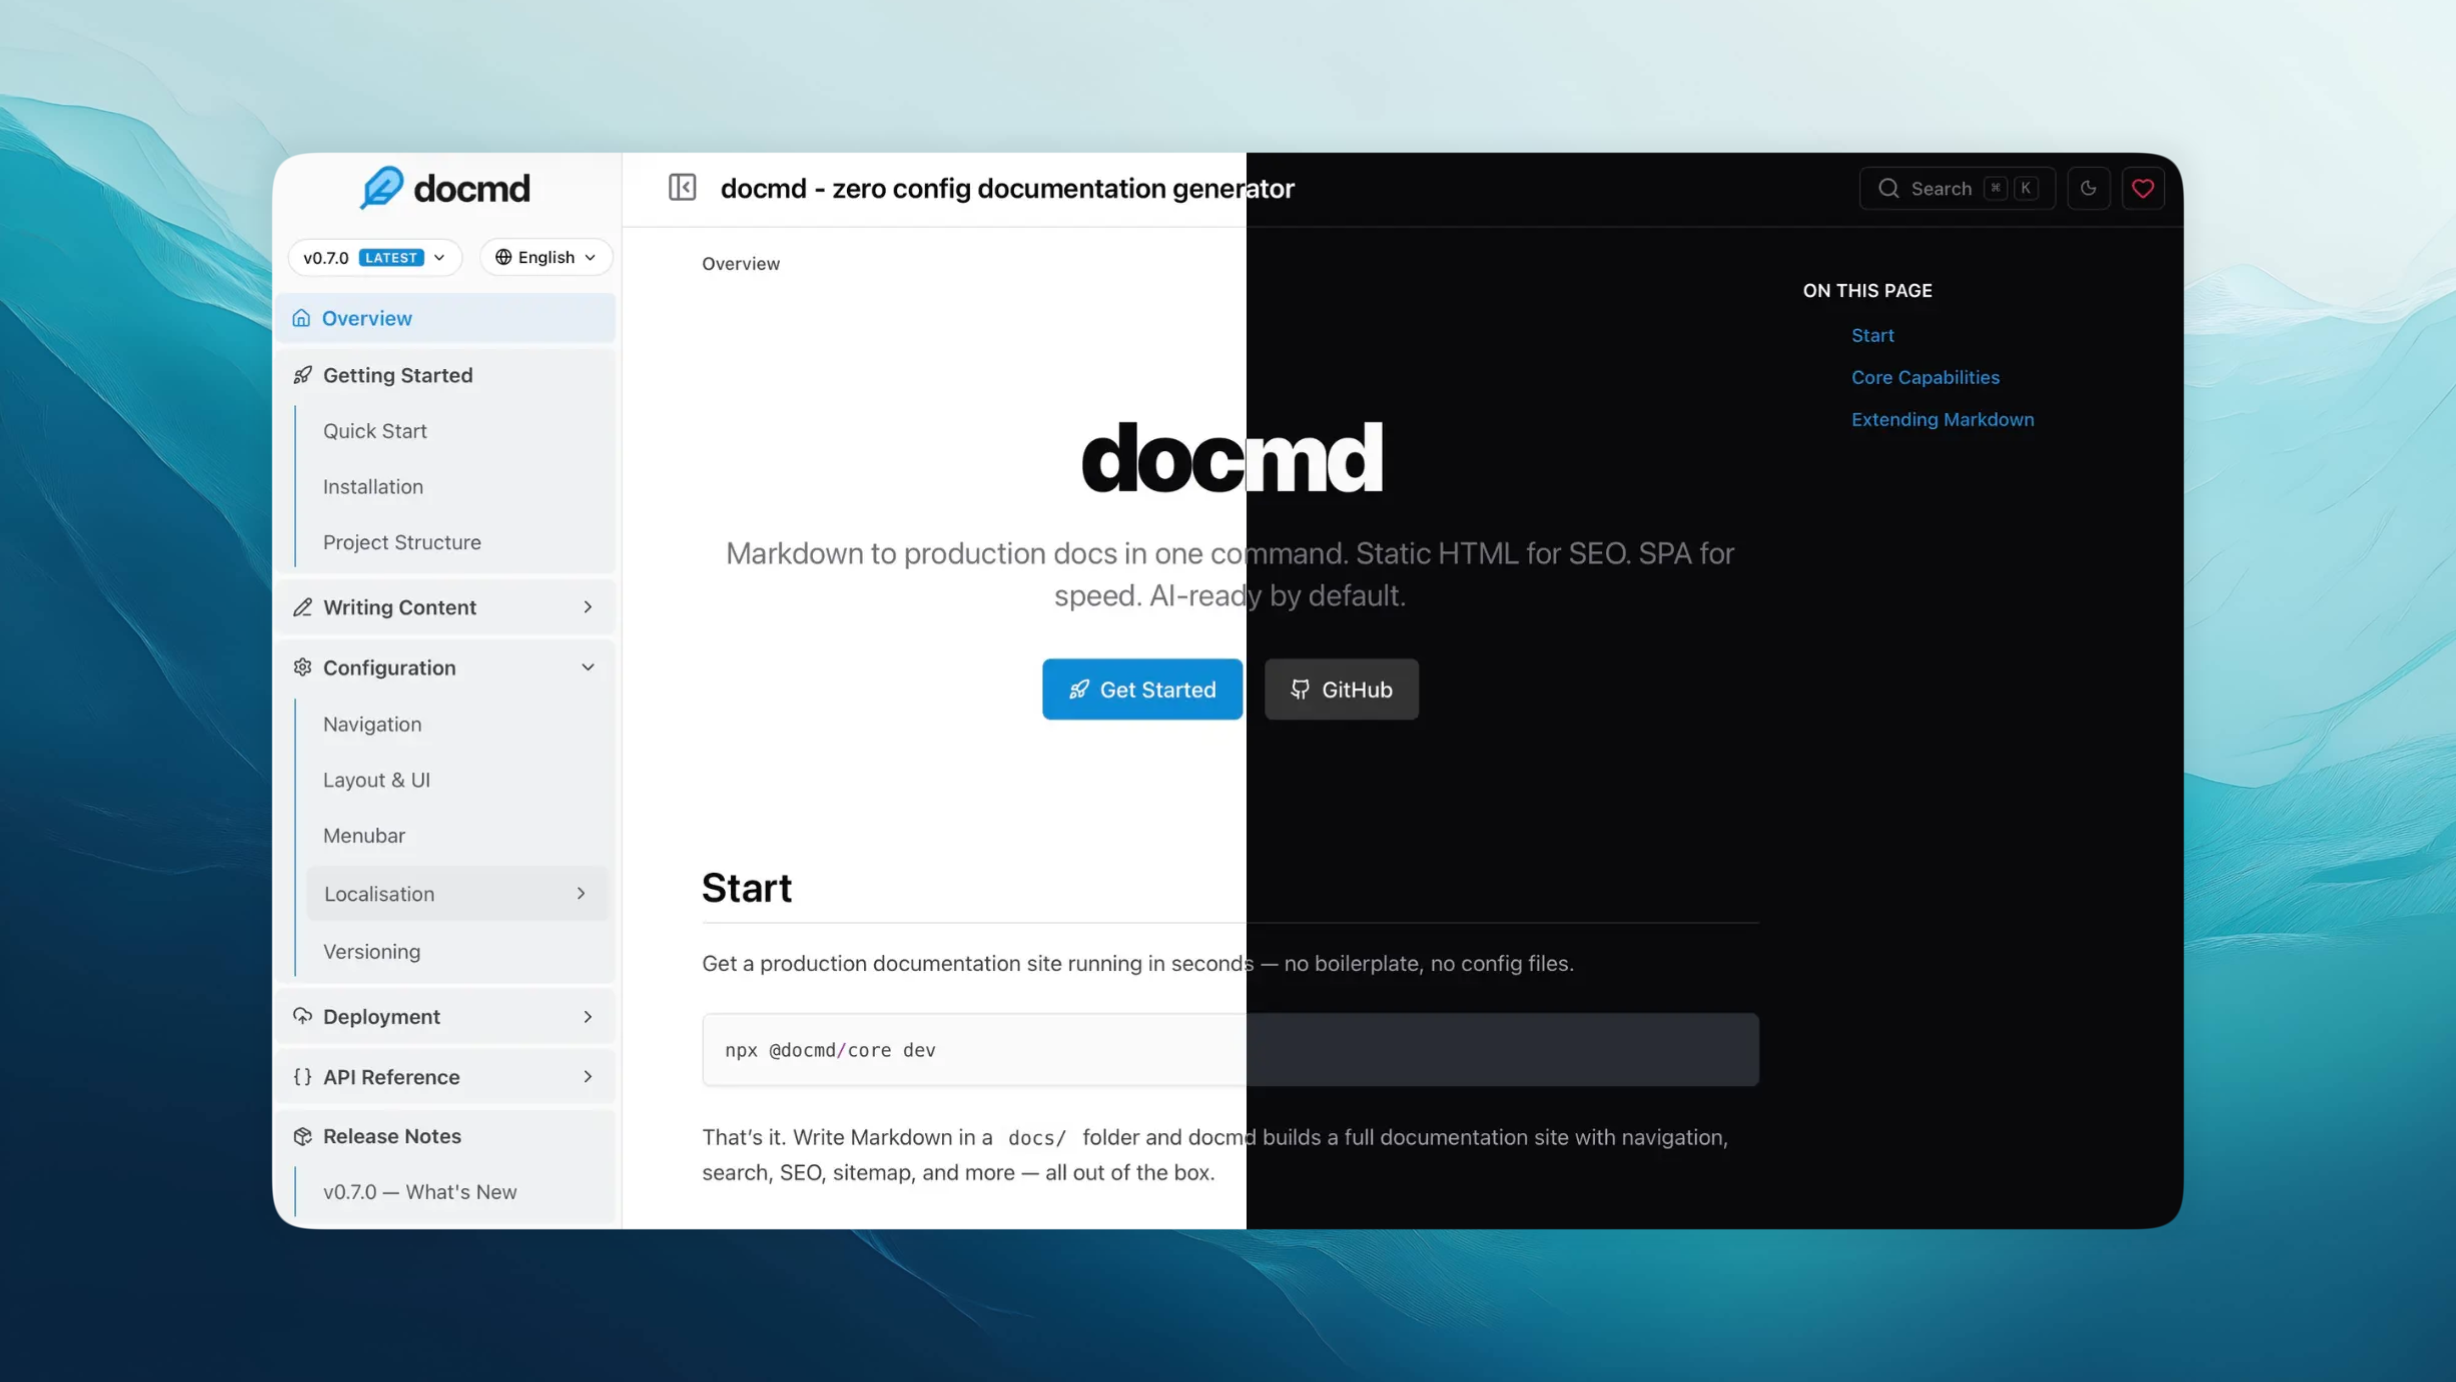Click the Overview breadcrumb
Image resolution: width=2456 pixels, height=1382 pixels.
coord(740,263)
